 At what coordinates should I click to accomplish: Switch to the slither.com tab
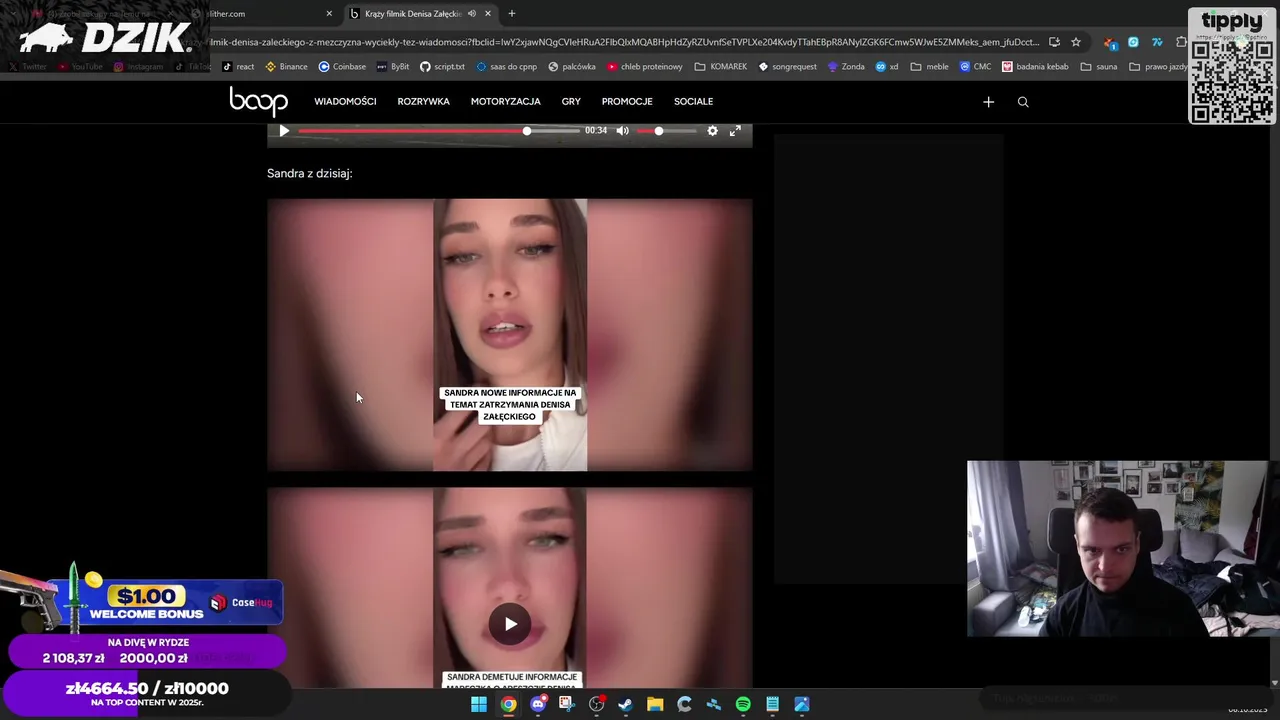point(262,14)
